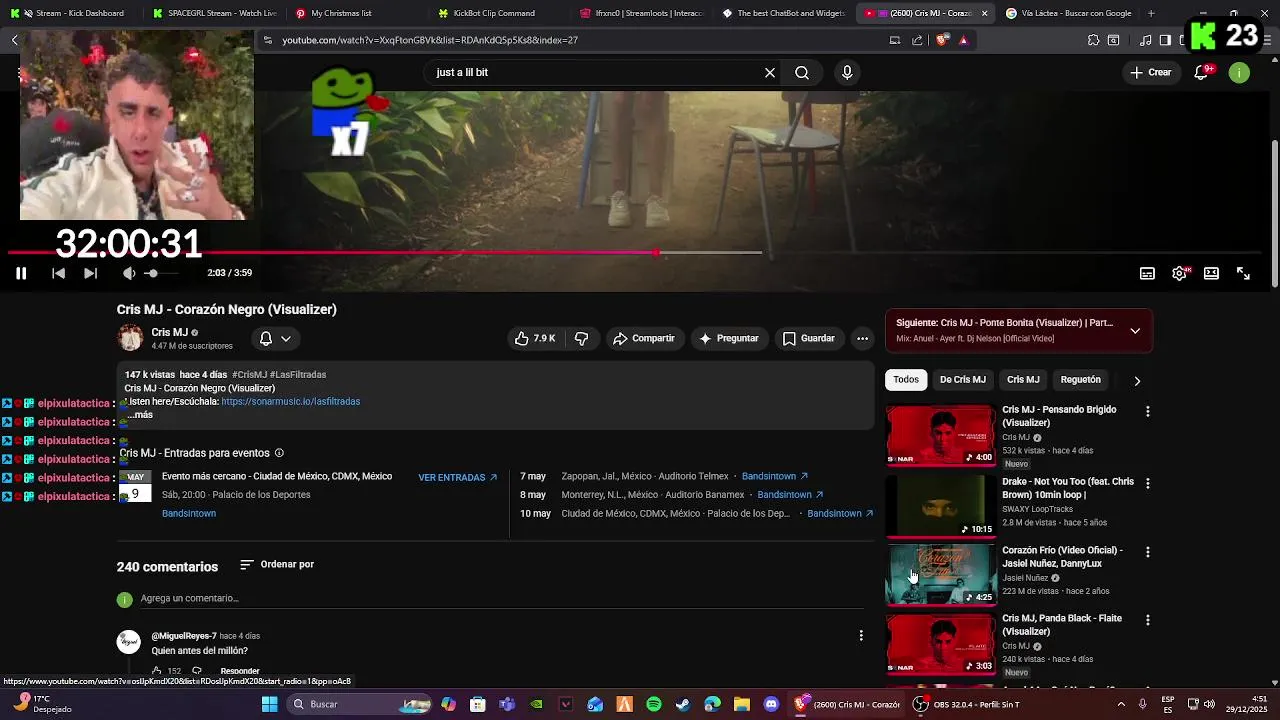Save video with Guardar button
This screenshot has width=1280, height=720.
point(808,339)
